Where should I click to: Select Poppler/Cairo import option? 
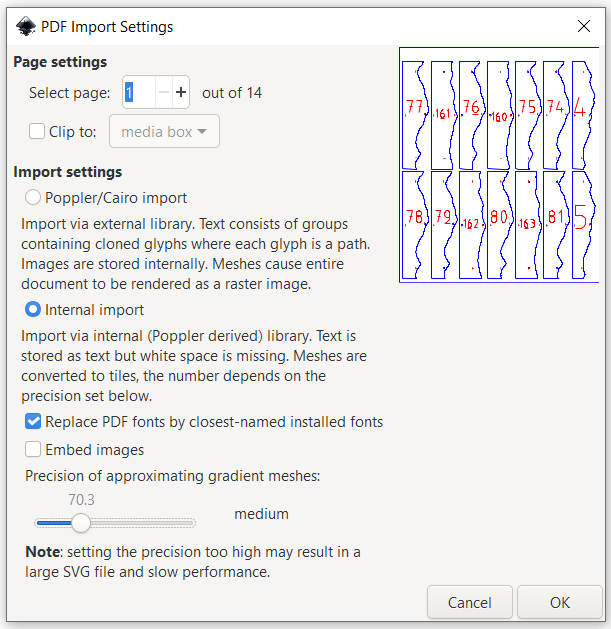[x=34, y=198]
